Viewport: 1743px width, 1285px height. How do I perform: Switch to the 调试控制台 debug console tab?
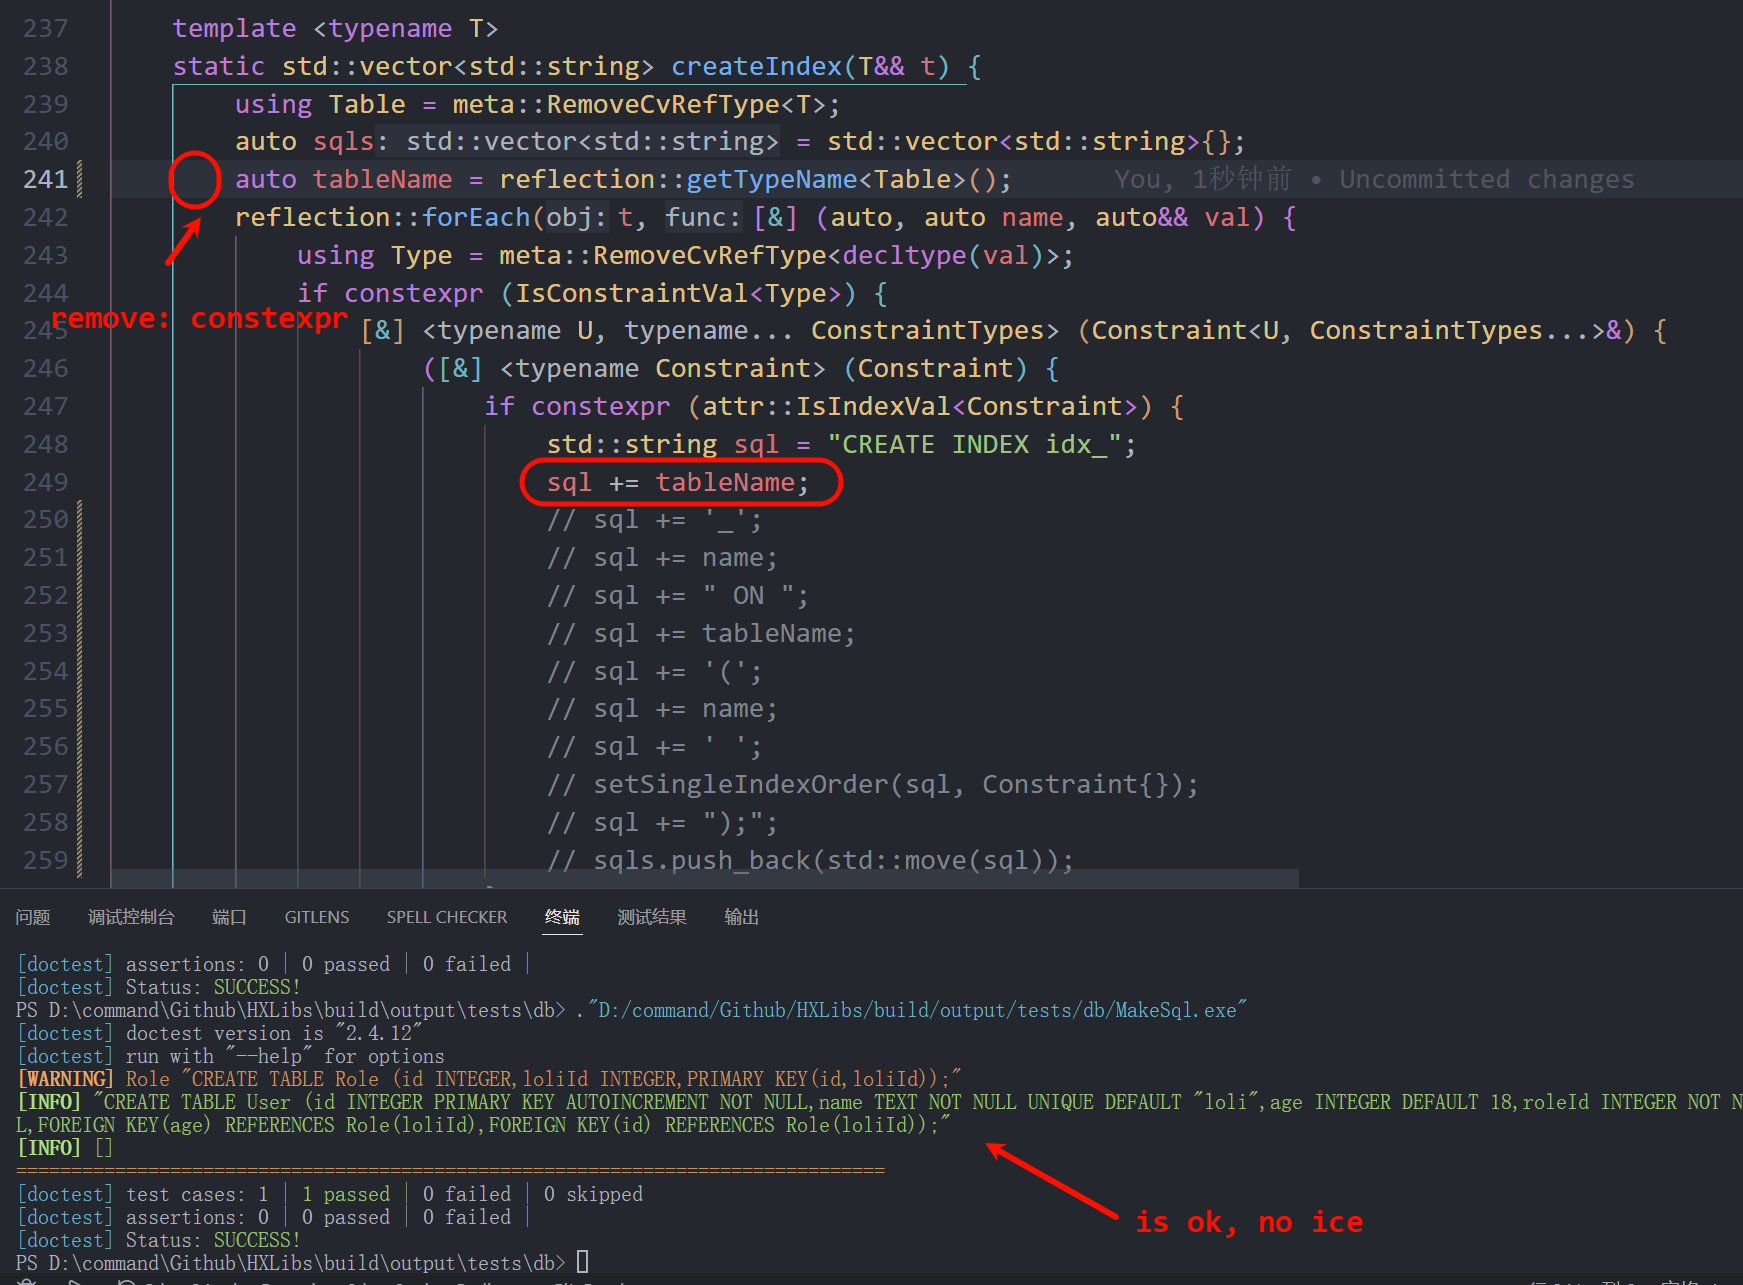(131, 917)
